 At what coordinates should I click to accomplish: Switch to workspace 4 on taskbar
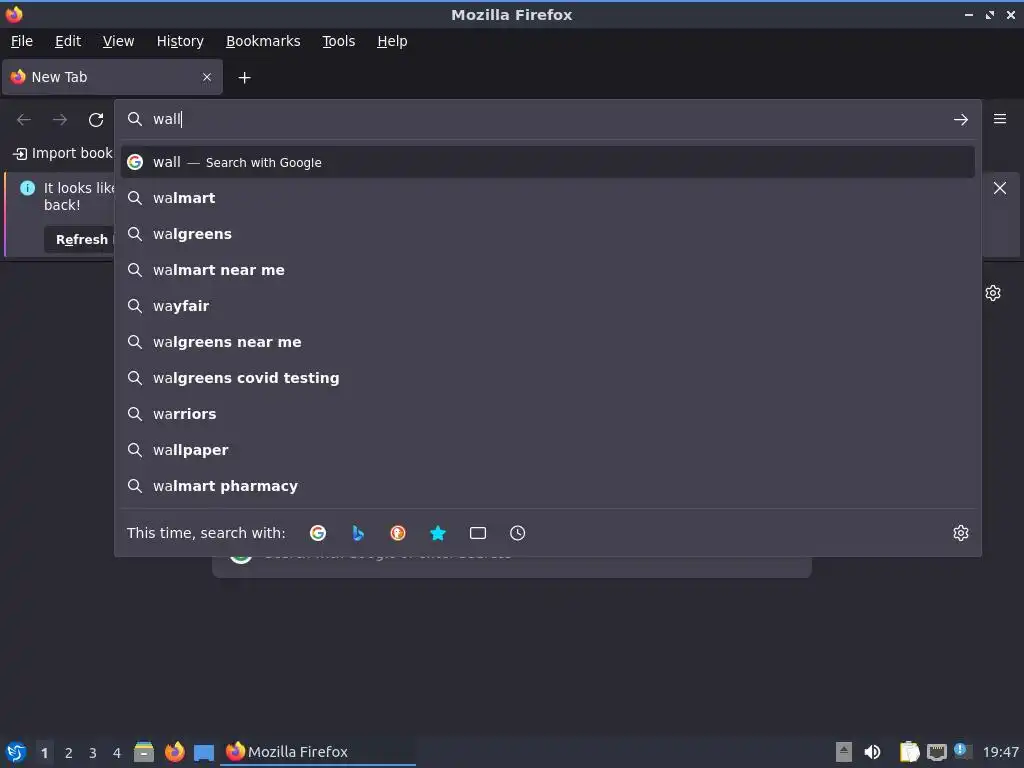coord(117,753)
